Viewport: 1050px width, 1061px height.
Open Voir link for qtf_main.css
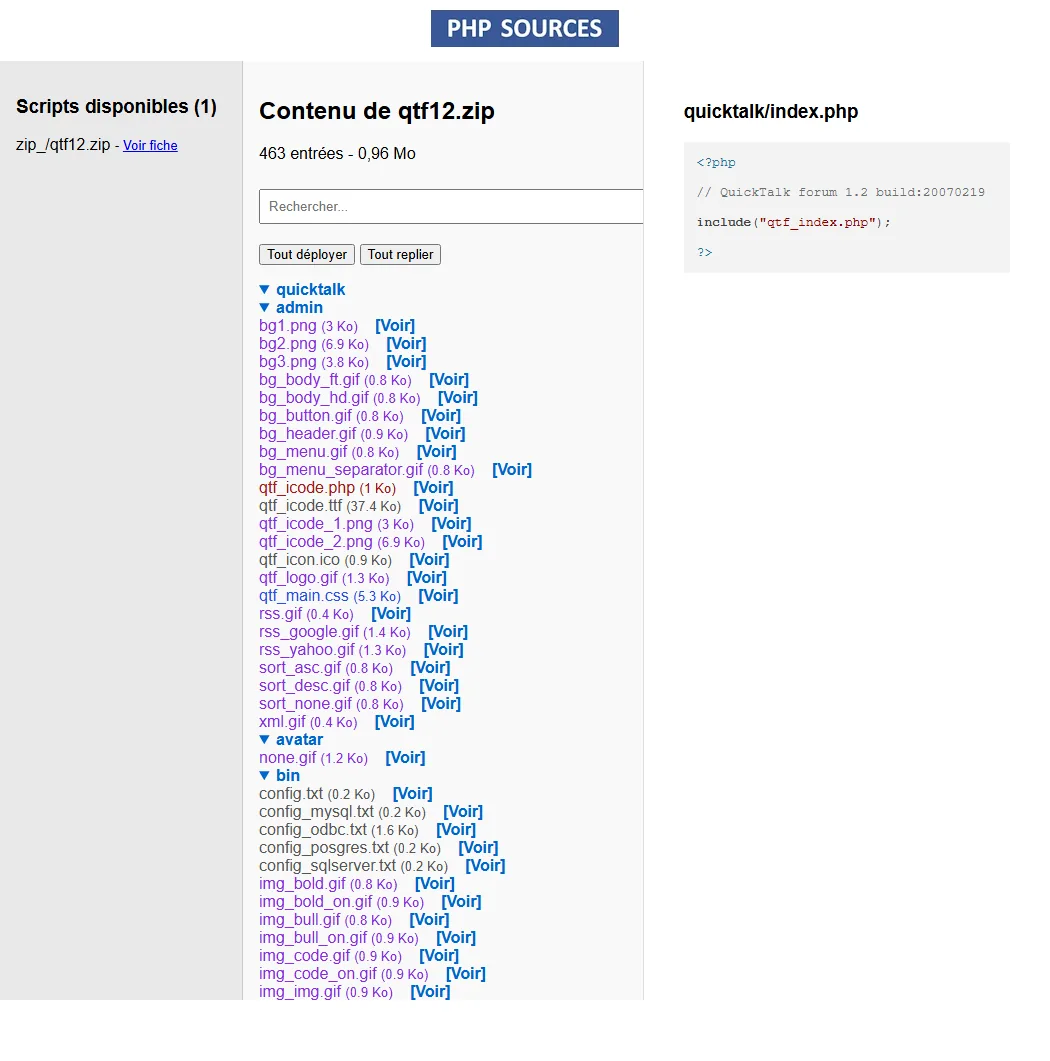point(438,596)
